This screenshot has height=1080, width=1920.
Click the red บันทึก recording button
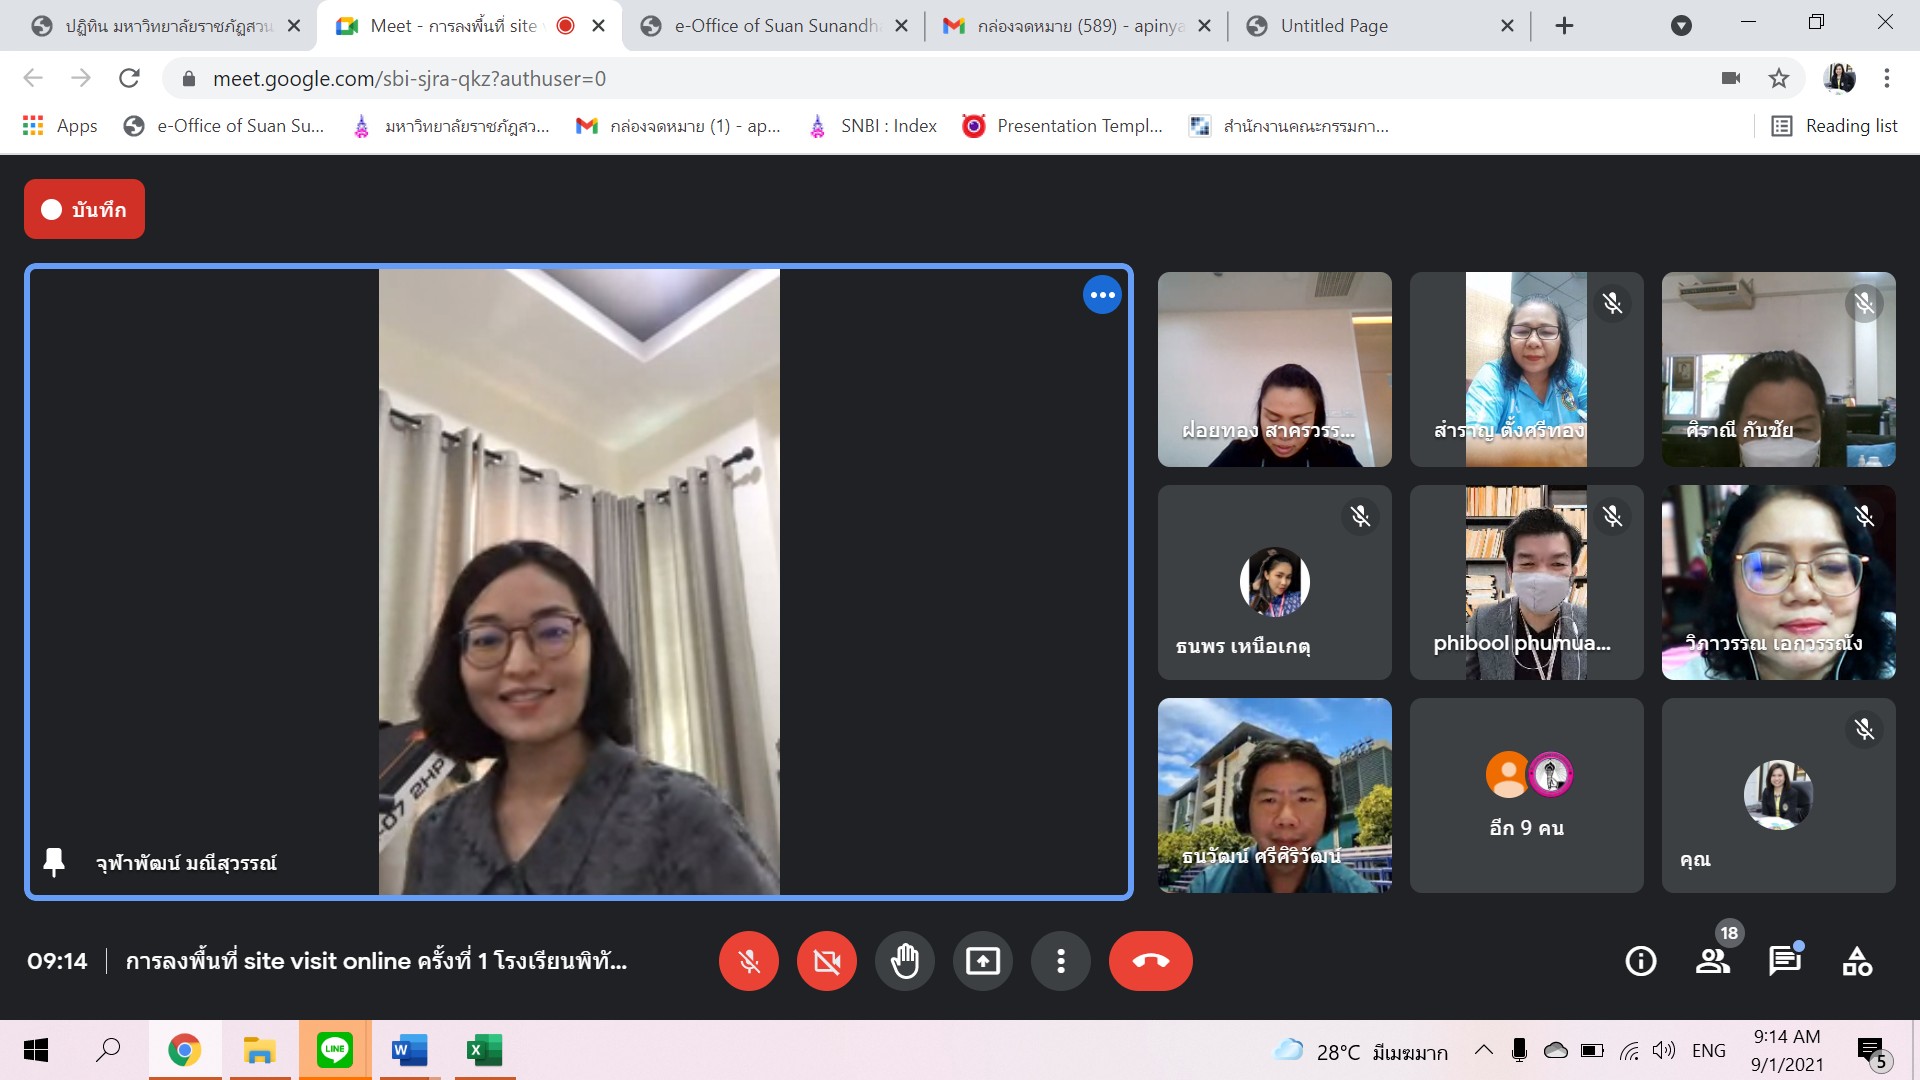pos(84,209)
